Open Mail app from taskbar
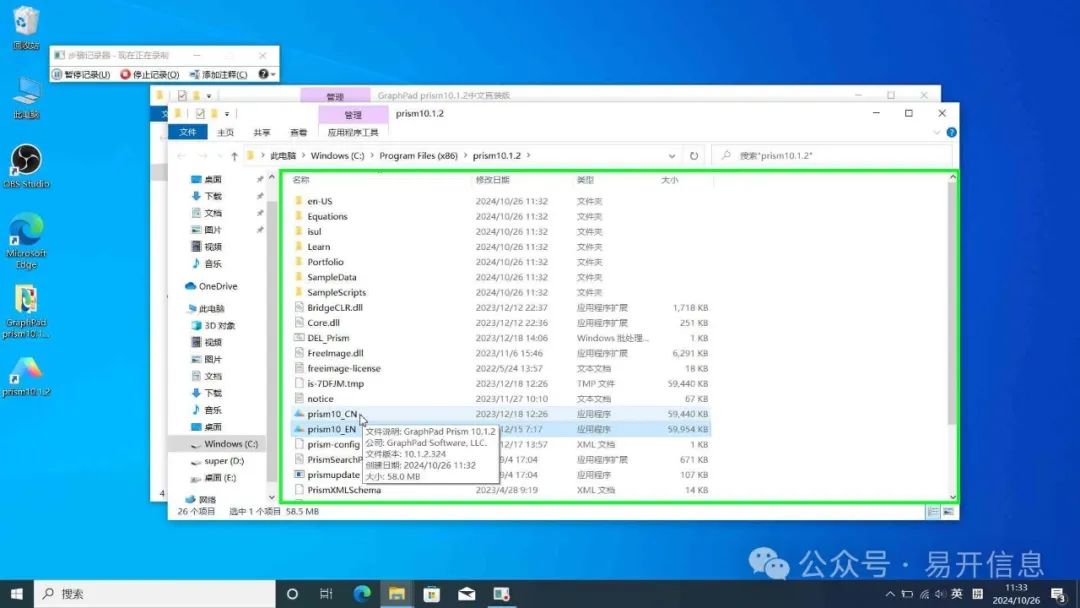This screenshot has height=608, width=1080. (467, 594)
